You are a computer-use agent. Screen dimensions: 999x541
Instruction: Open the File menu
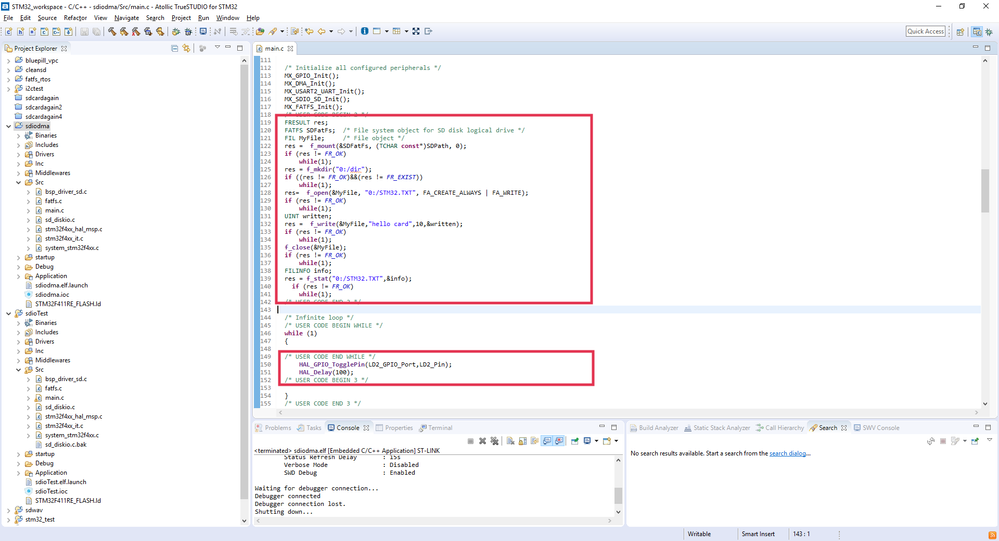8,18
